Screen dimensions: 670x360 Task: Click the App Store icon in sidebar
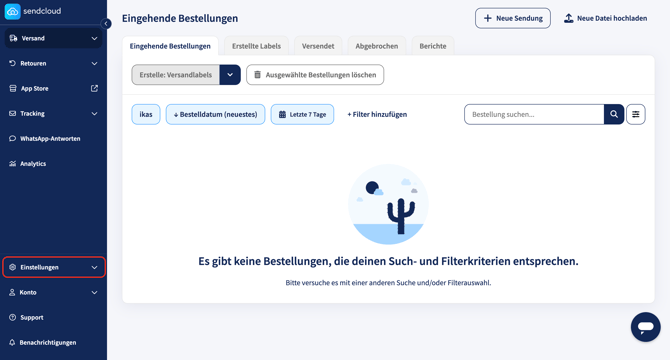pyautogui.click(x=13, y=88)
